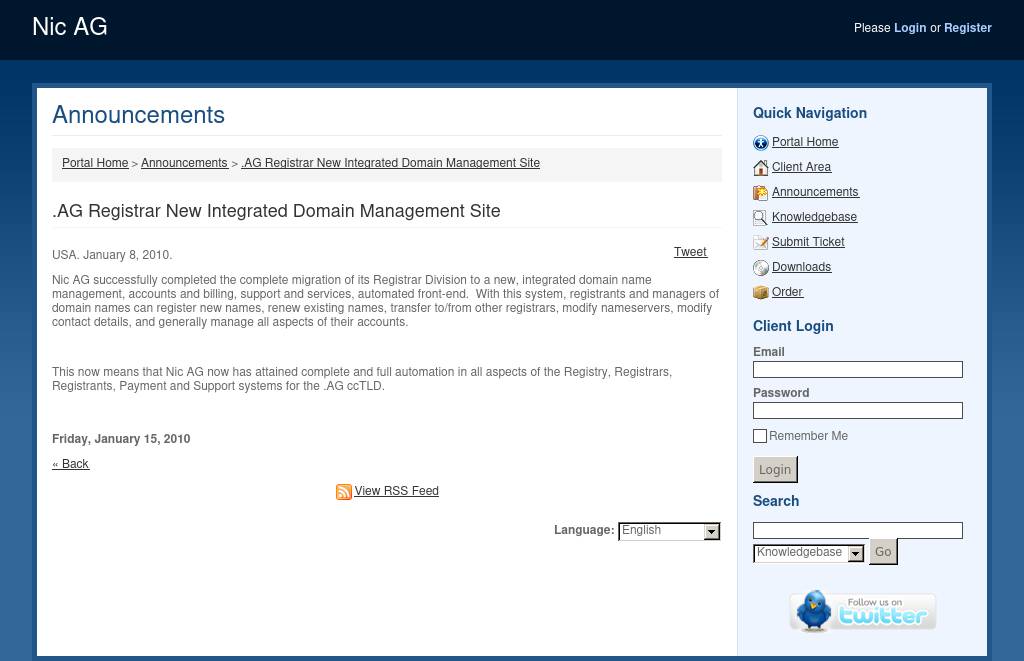The height and width of the screenshot is (661, 1024).
Task: Click the Downloads disc icon
Action: pyautogui.click(x=760, y=268)
